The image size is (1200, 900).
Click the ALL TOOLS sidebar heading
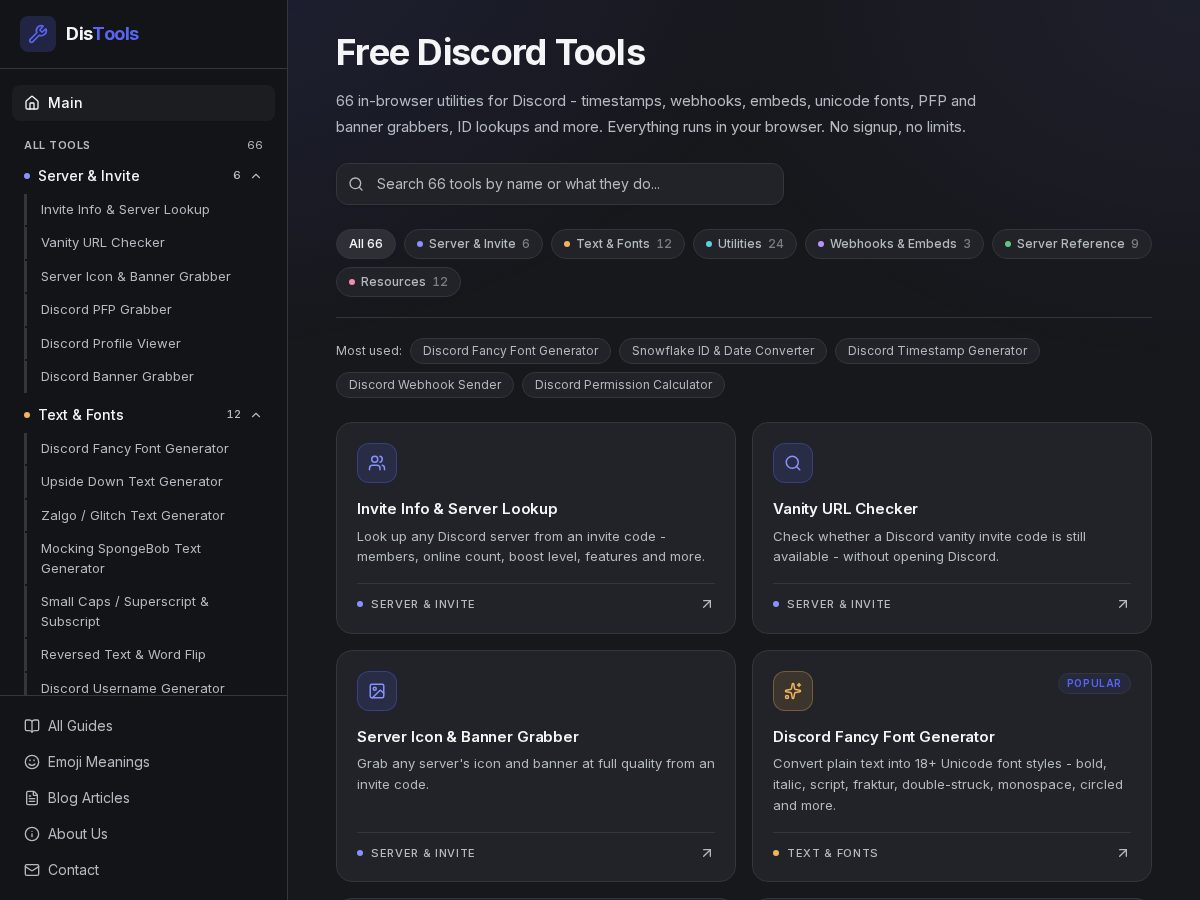(57, 145)
